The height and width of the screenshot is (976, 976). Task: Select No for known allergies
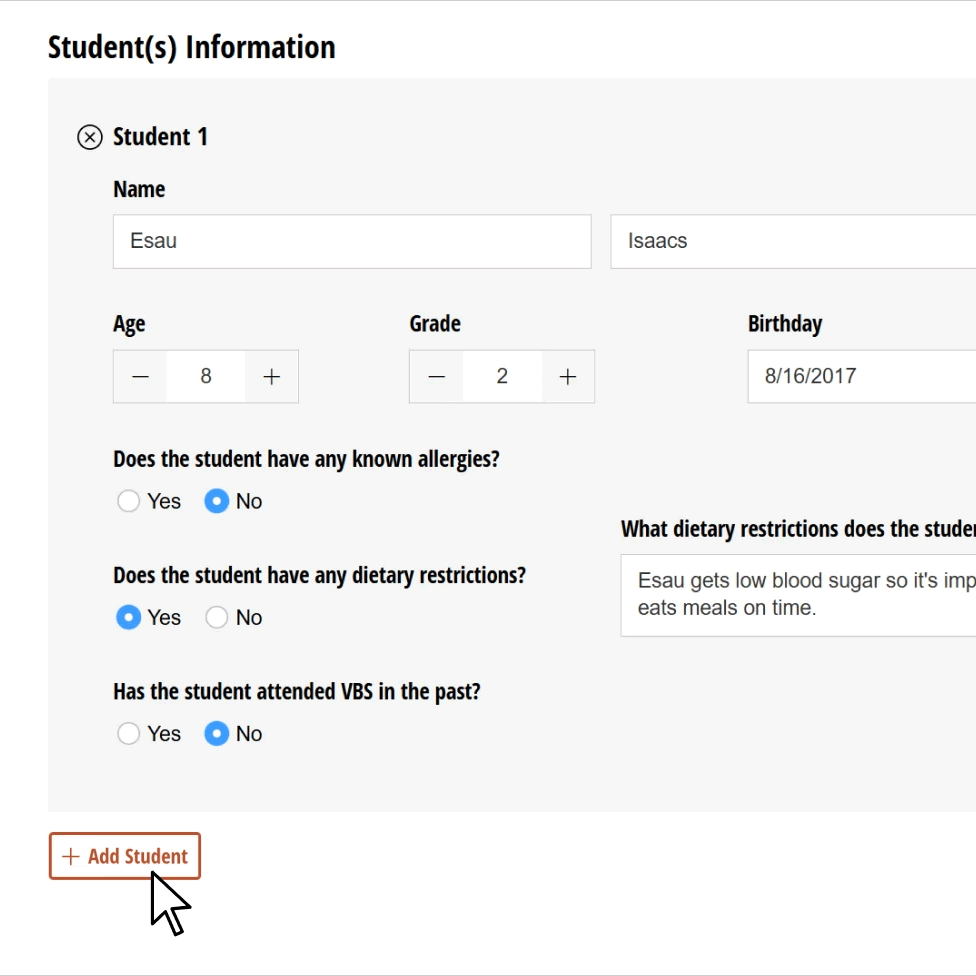pos(217,501)
